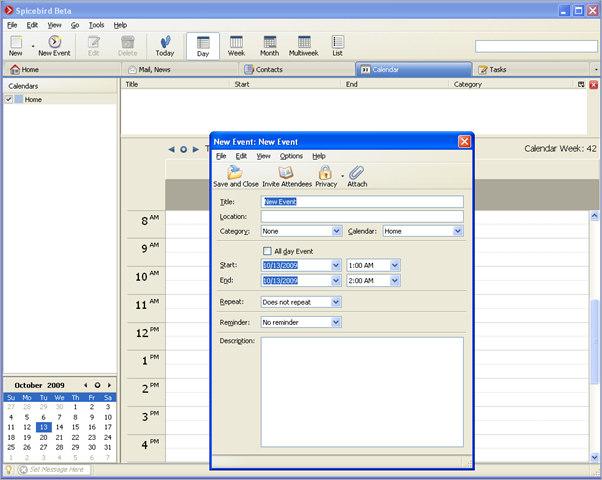Enable the All day Event checkbox
Screen dimensions: 602x480
tap(267, 251)
